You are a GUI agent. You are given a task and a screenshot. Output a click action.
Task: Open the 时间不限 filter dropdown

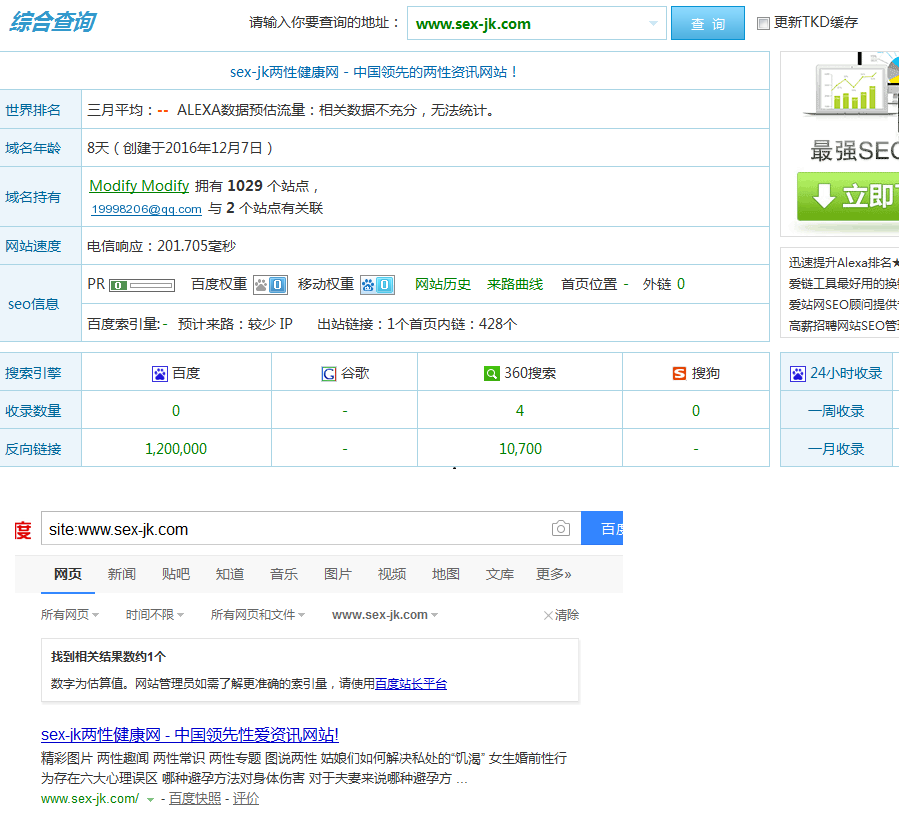pos(154,615)
